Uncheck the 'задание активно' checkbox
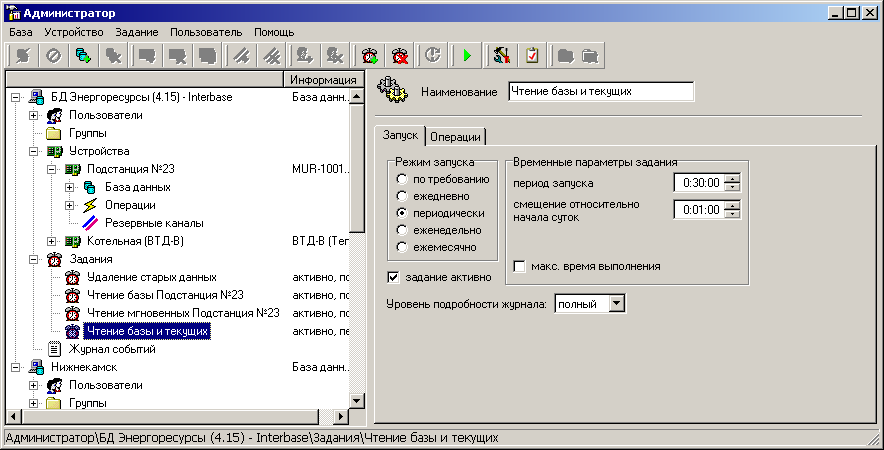884x450 pixels. point(394,277)
